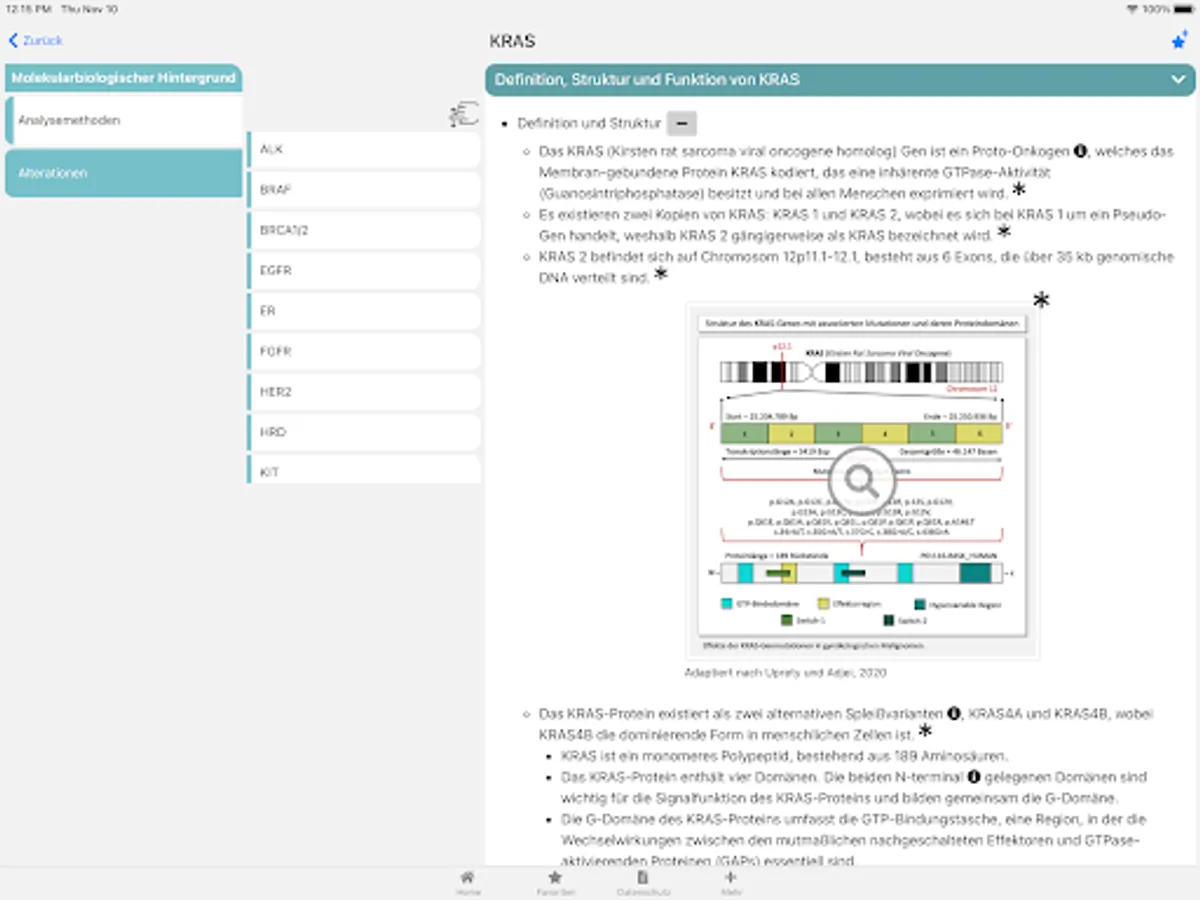Tap Molekularbiologischer Hintergrund header
Image resolution: width=1200 pixels, height=900 pixels.
[x=123, y=77]
